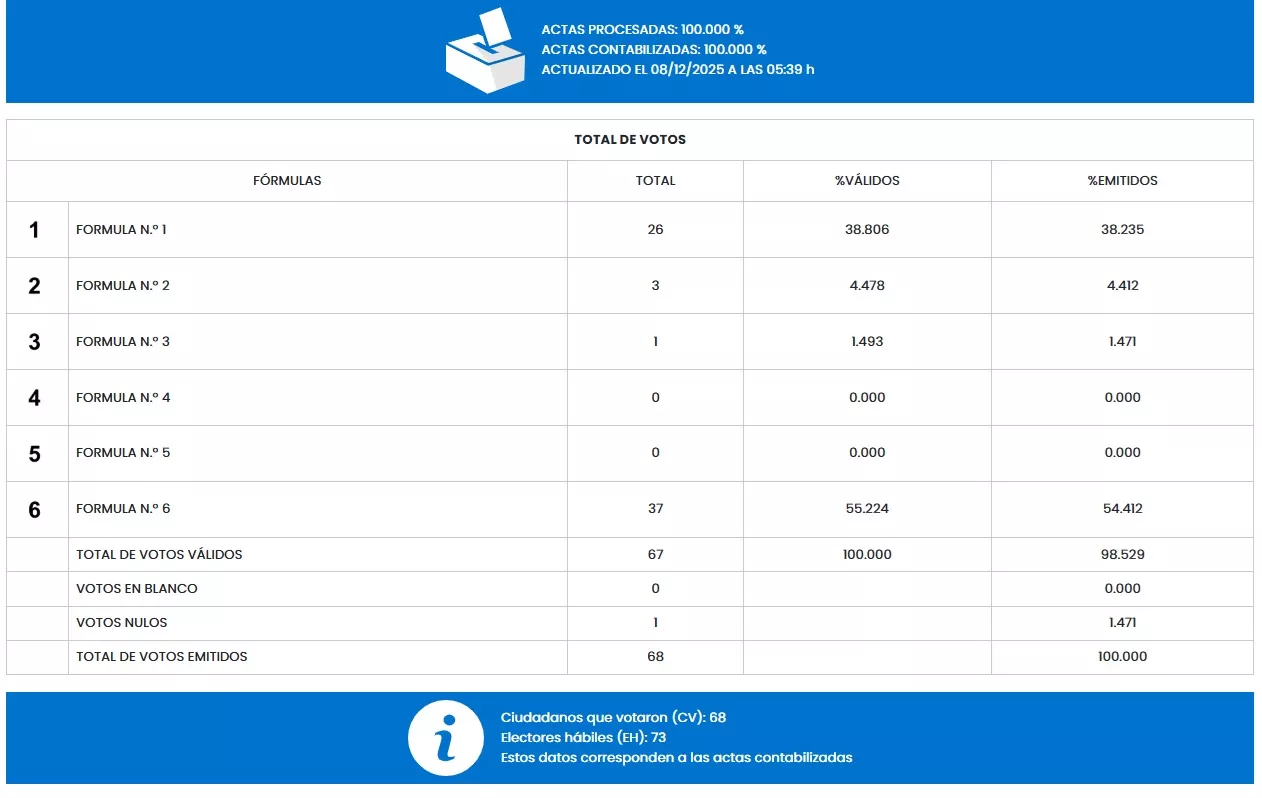
Task: Click the TOTAL DE VOTOS VÁLIDOS row
Action: [x=159, y=555]
